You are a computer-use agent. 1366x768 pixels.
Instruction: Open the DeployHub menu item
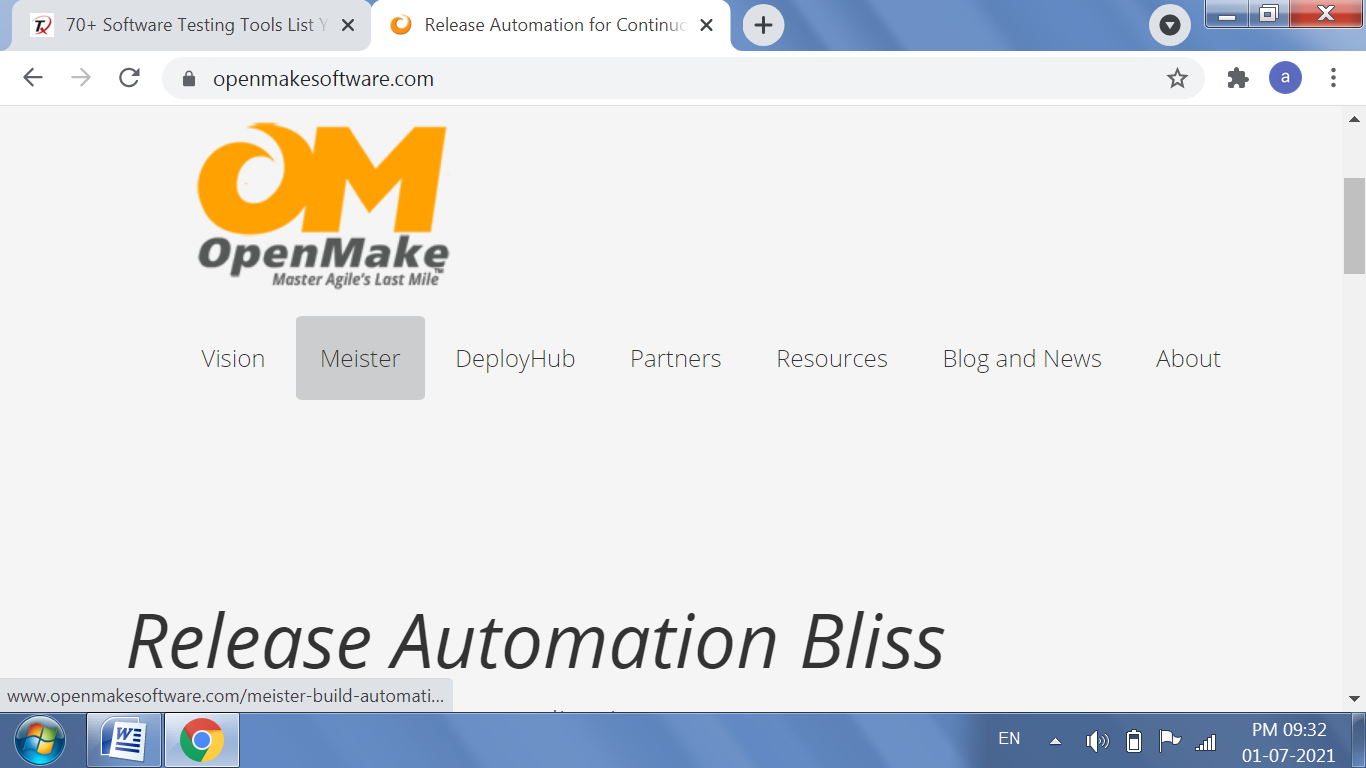515,358
